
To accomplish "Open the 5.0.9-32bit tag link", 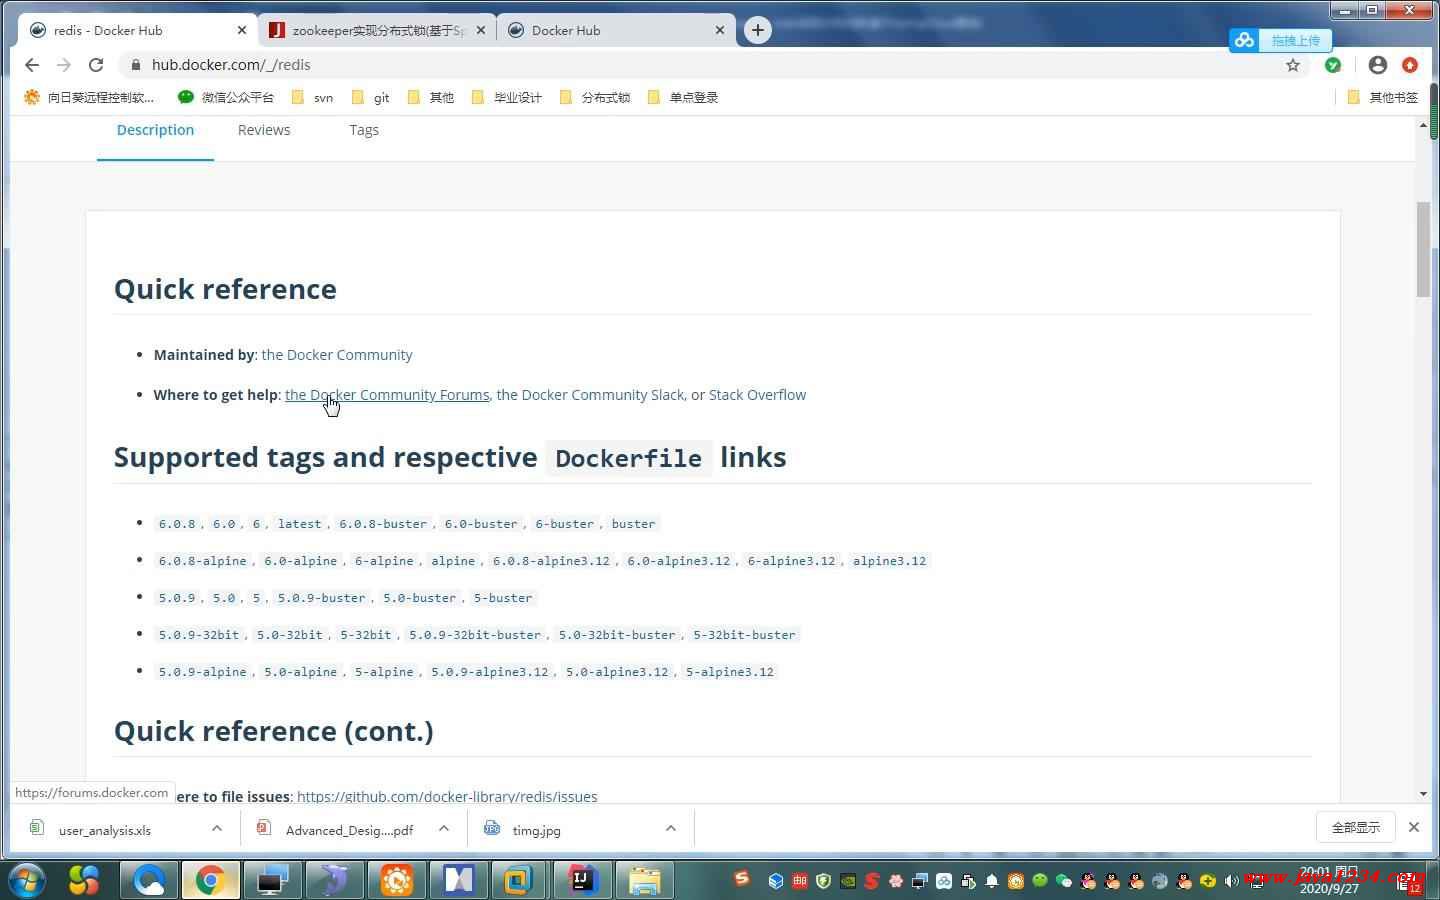I will coord(199,635).
